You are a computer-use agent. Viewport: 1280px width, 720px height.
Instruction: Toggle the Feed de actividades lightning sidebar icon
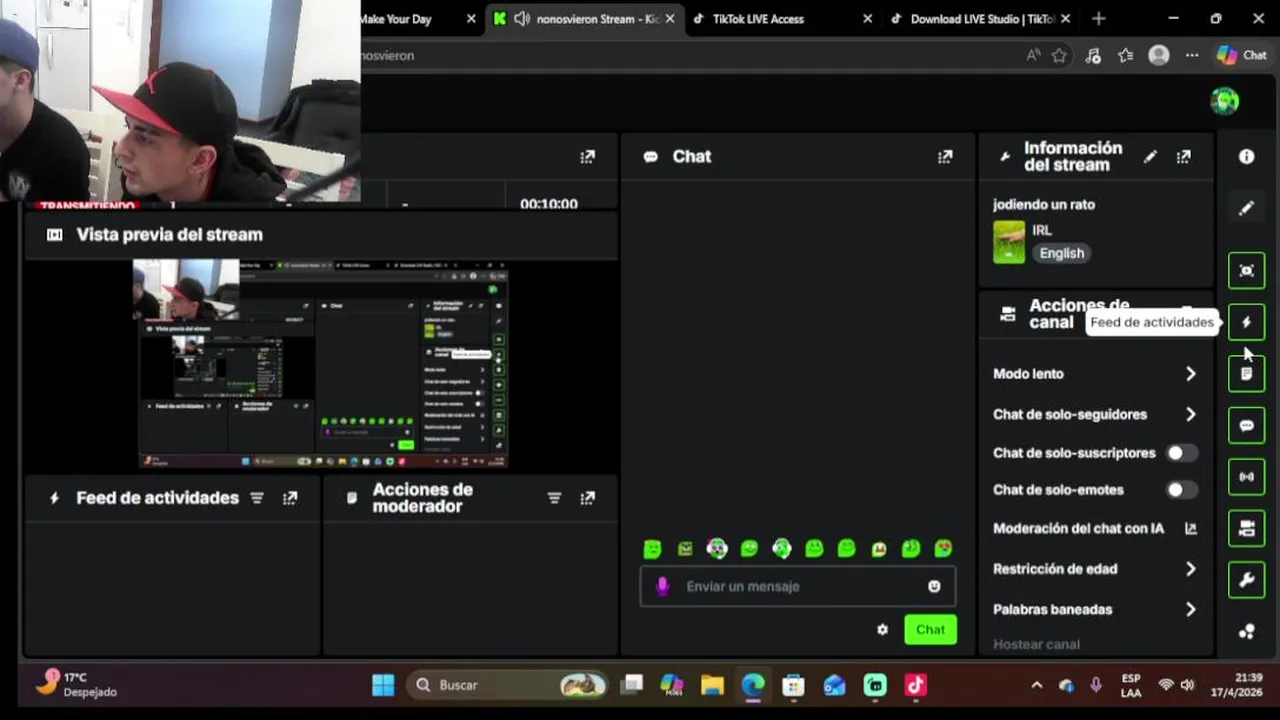coord(1246,322)
